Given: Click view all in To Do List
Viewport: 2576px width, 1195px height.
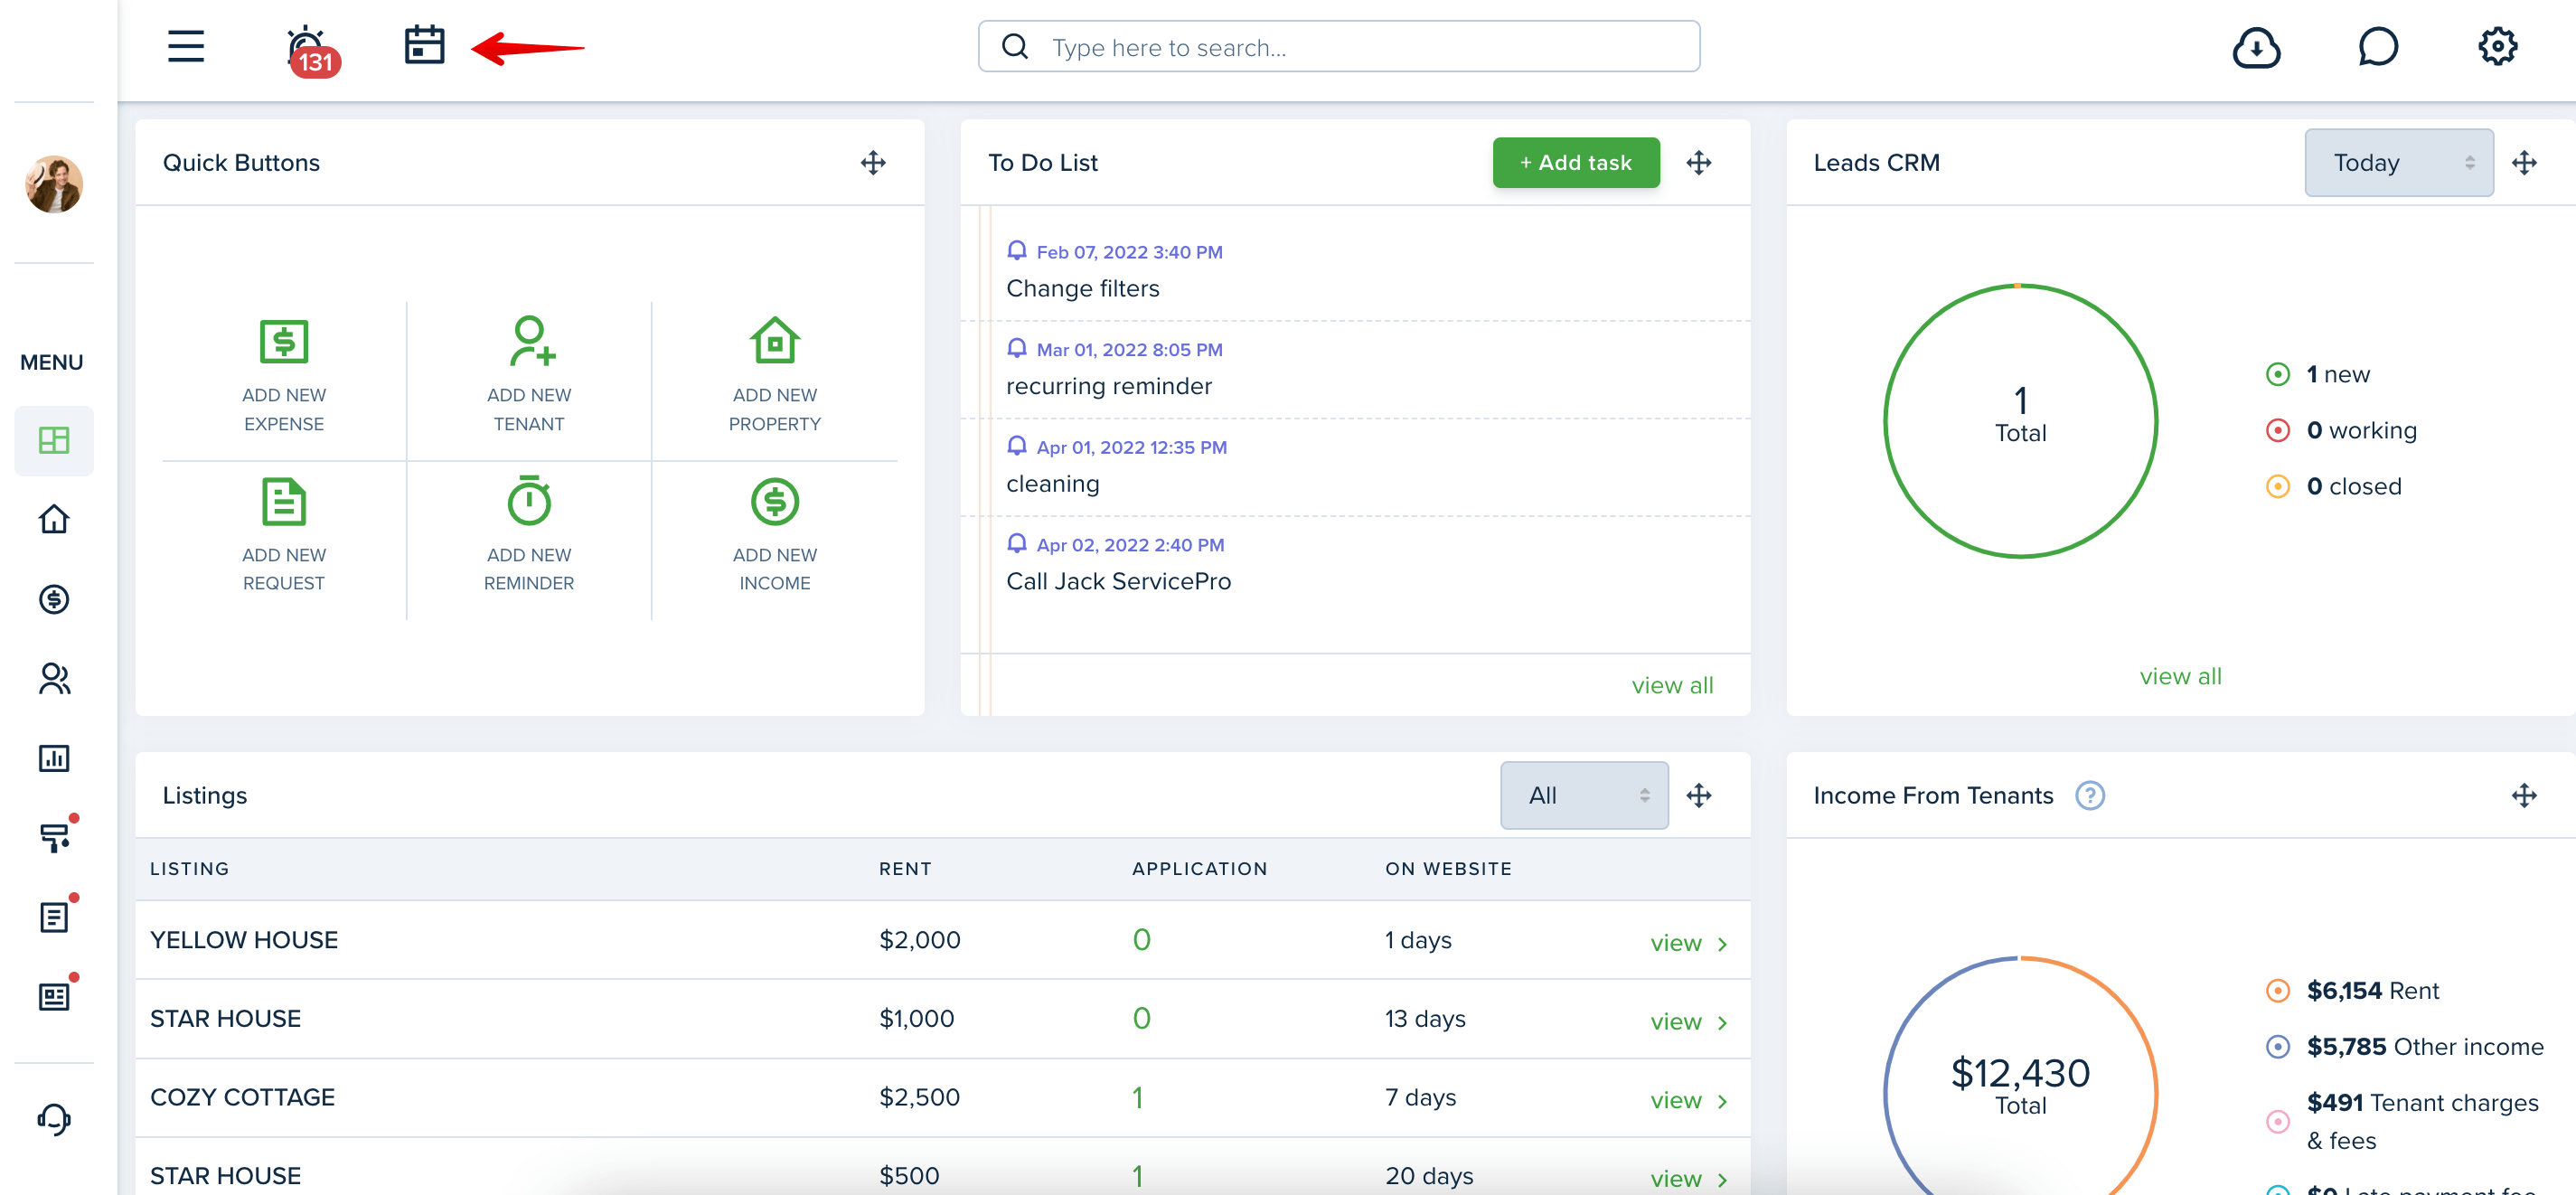Looking at the screenshot, I should click(1672, 686).
